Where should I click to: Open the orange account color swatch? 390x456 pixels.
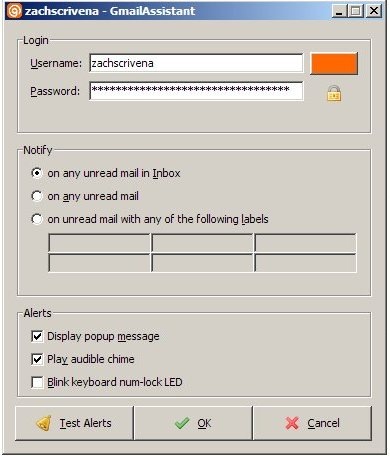(334, 63)
